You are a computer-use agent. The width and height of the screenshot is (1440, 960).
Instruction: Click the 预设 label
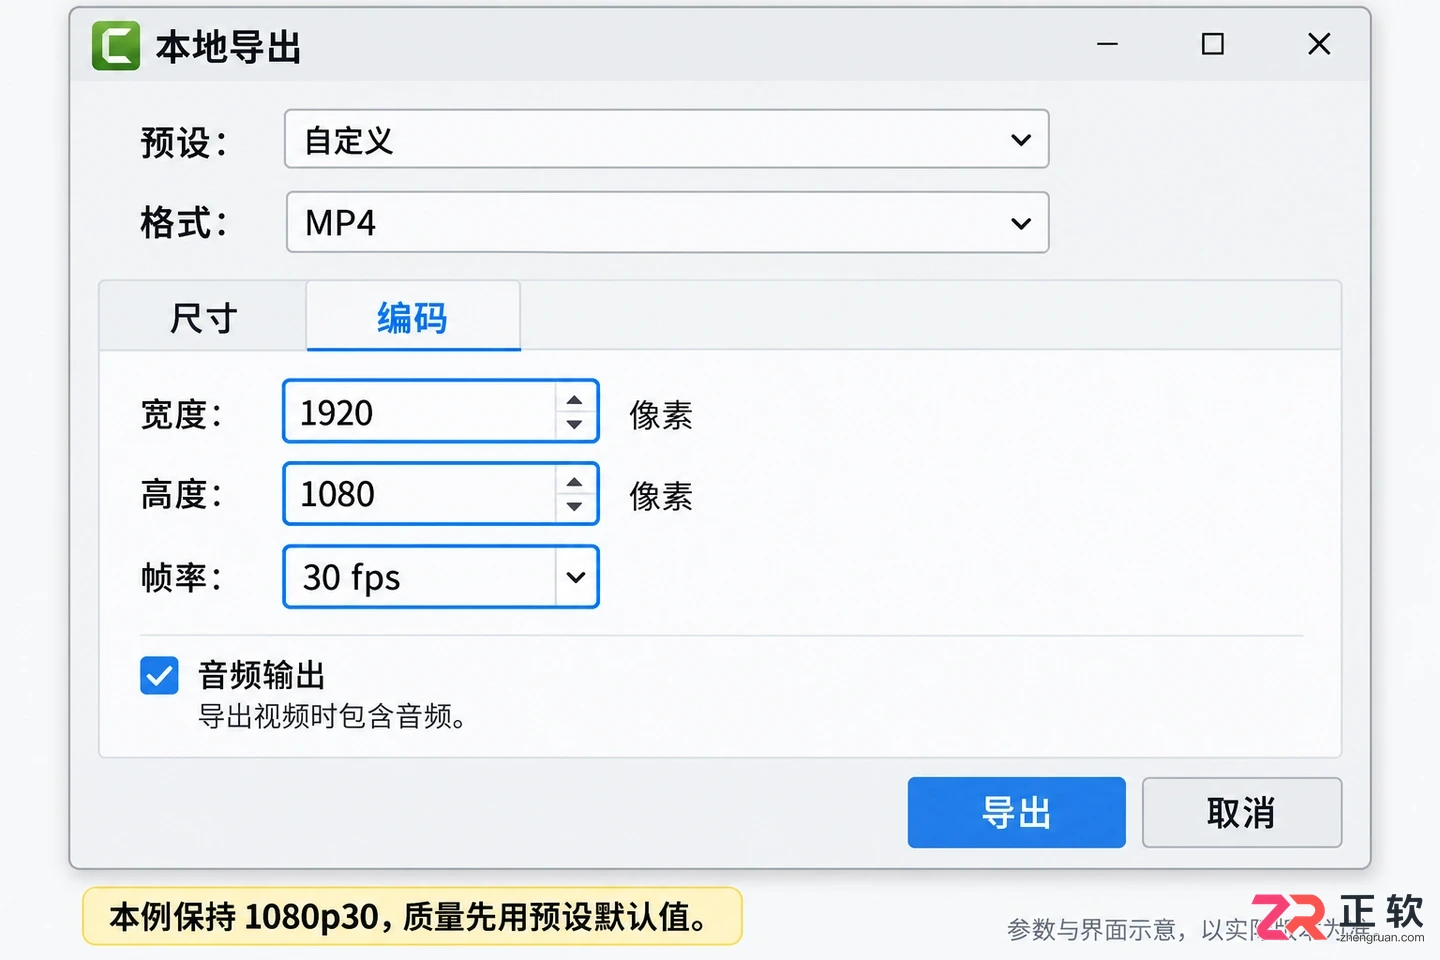click(184, 142)
